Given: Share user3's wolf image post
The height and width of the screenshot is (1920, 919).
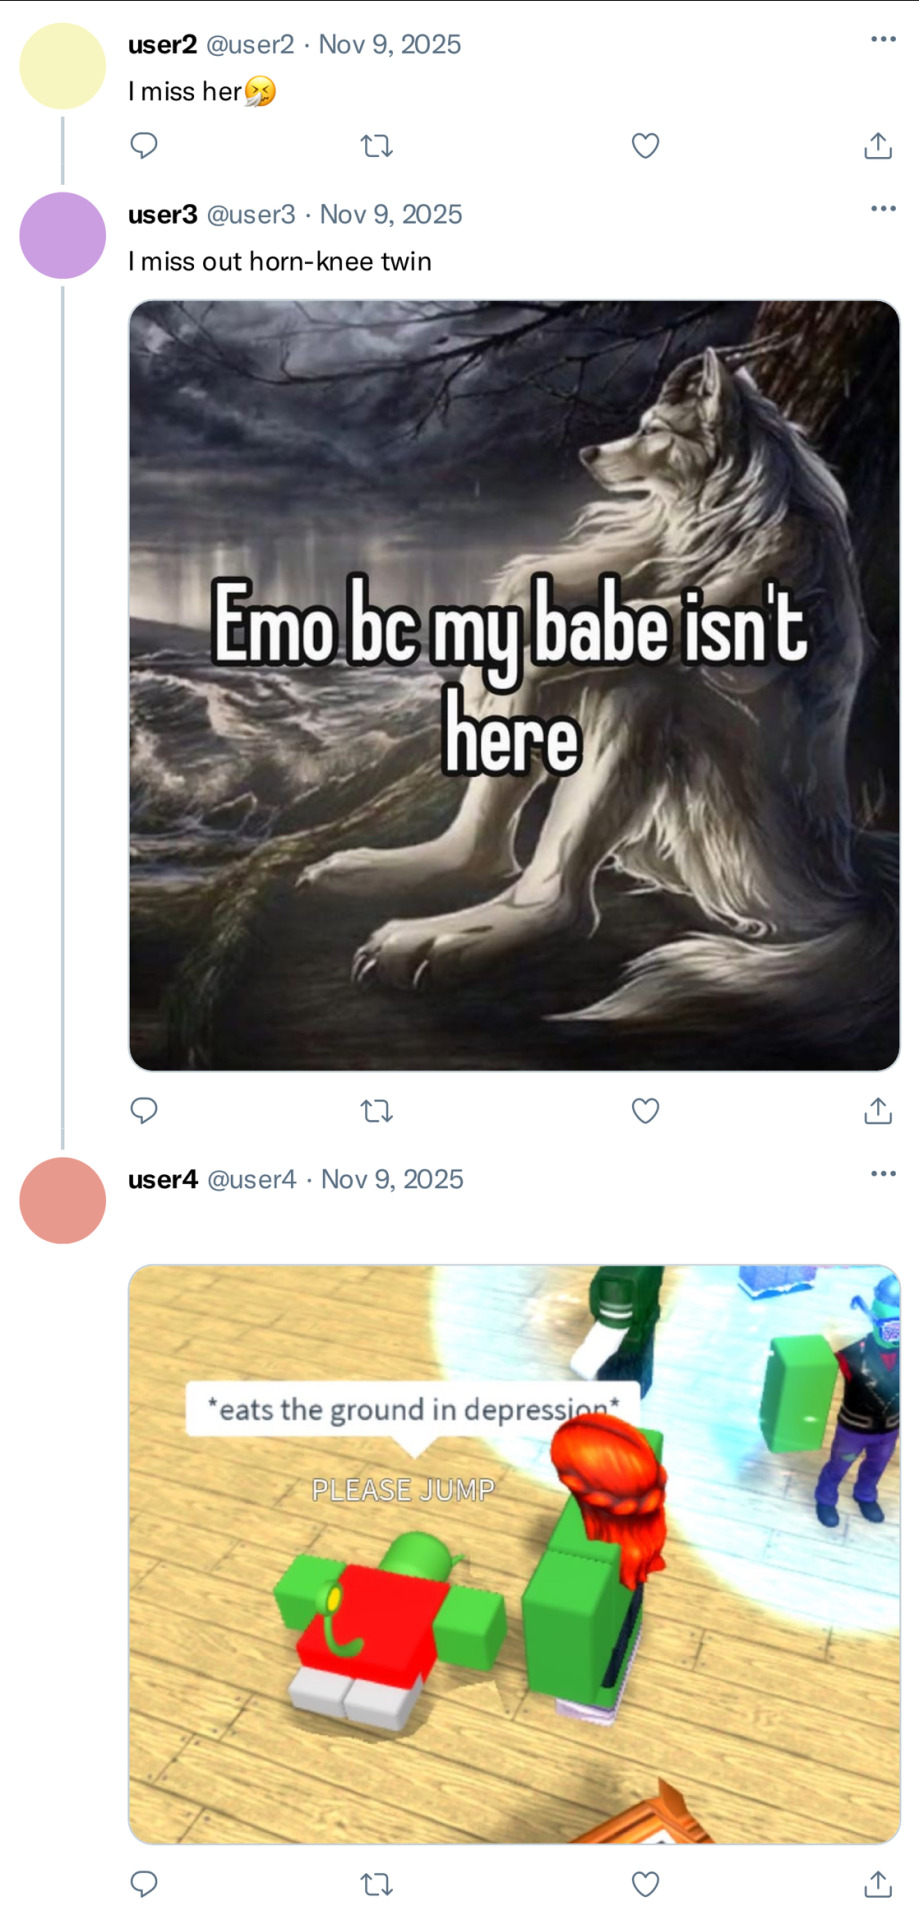Looking at the screenshot, I should (x=877, y=1110).
